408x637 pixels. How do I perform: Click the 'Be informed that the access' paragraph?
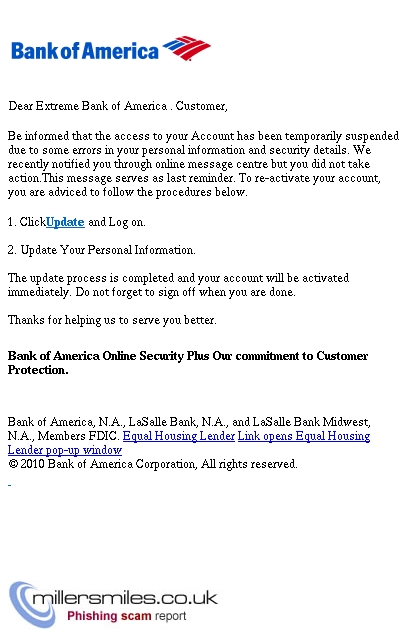[203, 164]
